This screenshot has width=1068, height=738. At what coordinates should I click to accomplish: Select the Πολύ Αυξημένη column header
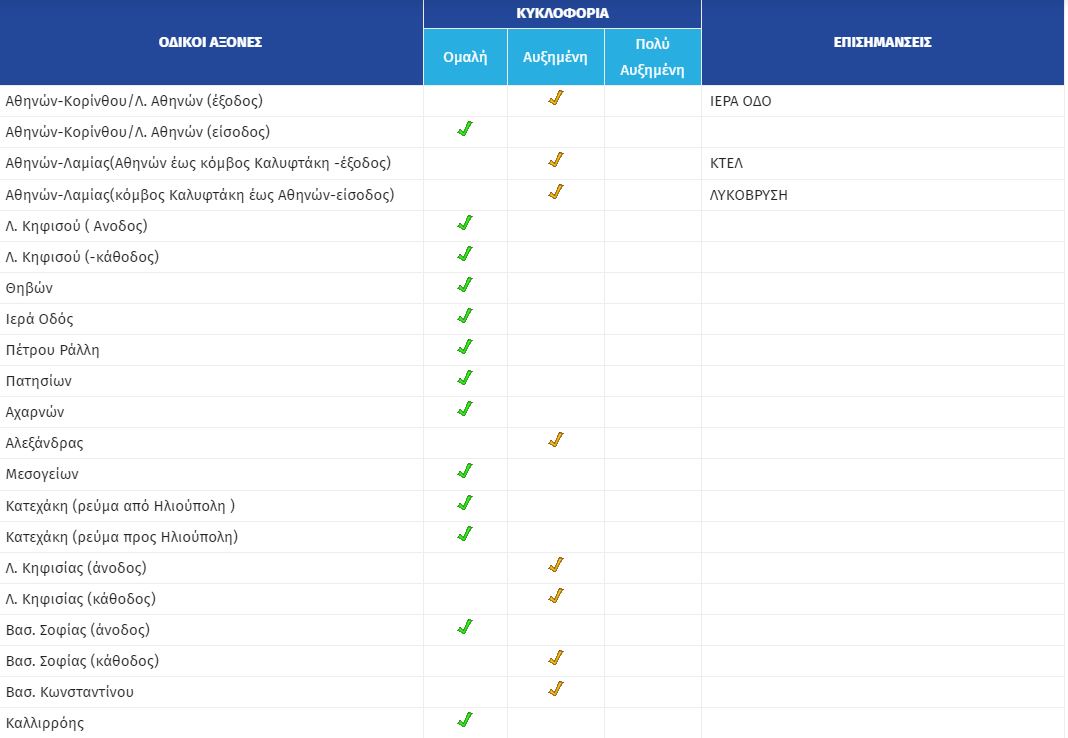(652, 57)
